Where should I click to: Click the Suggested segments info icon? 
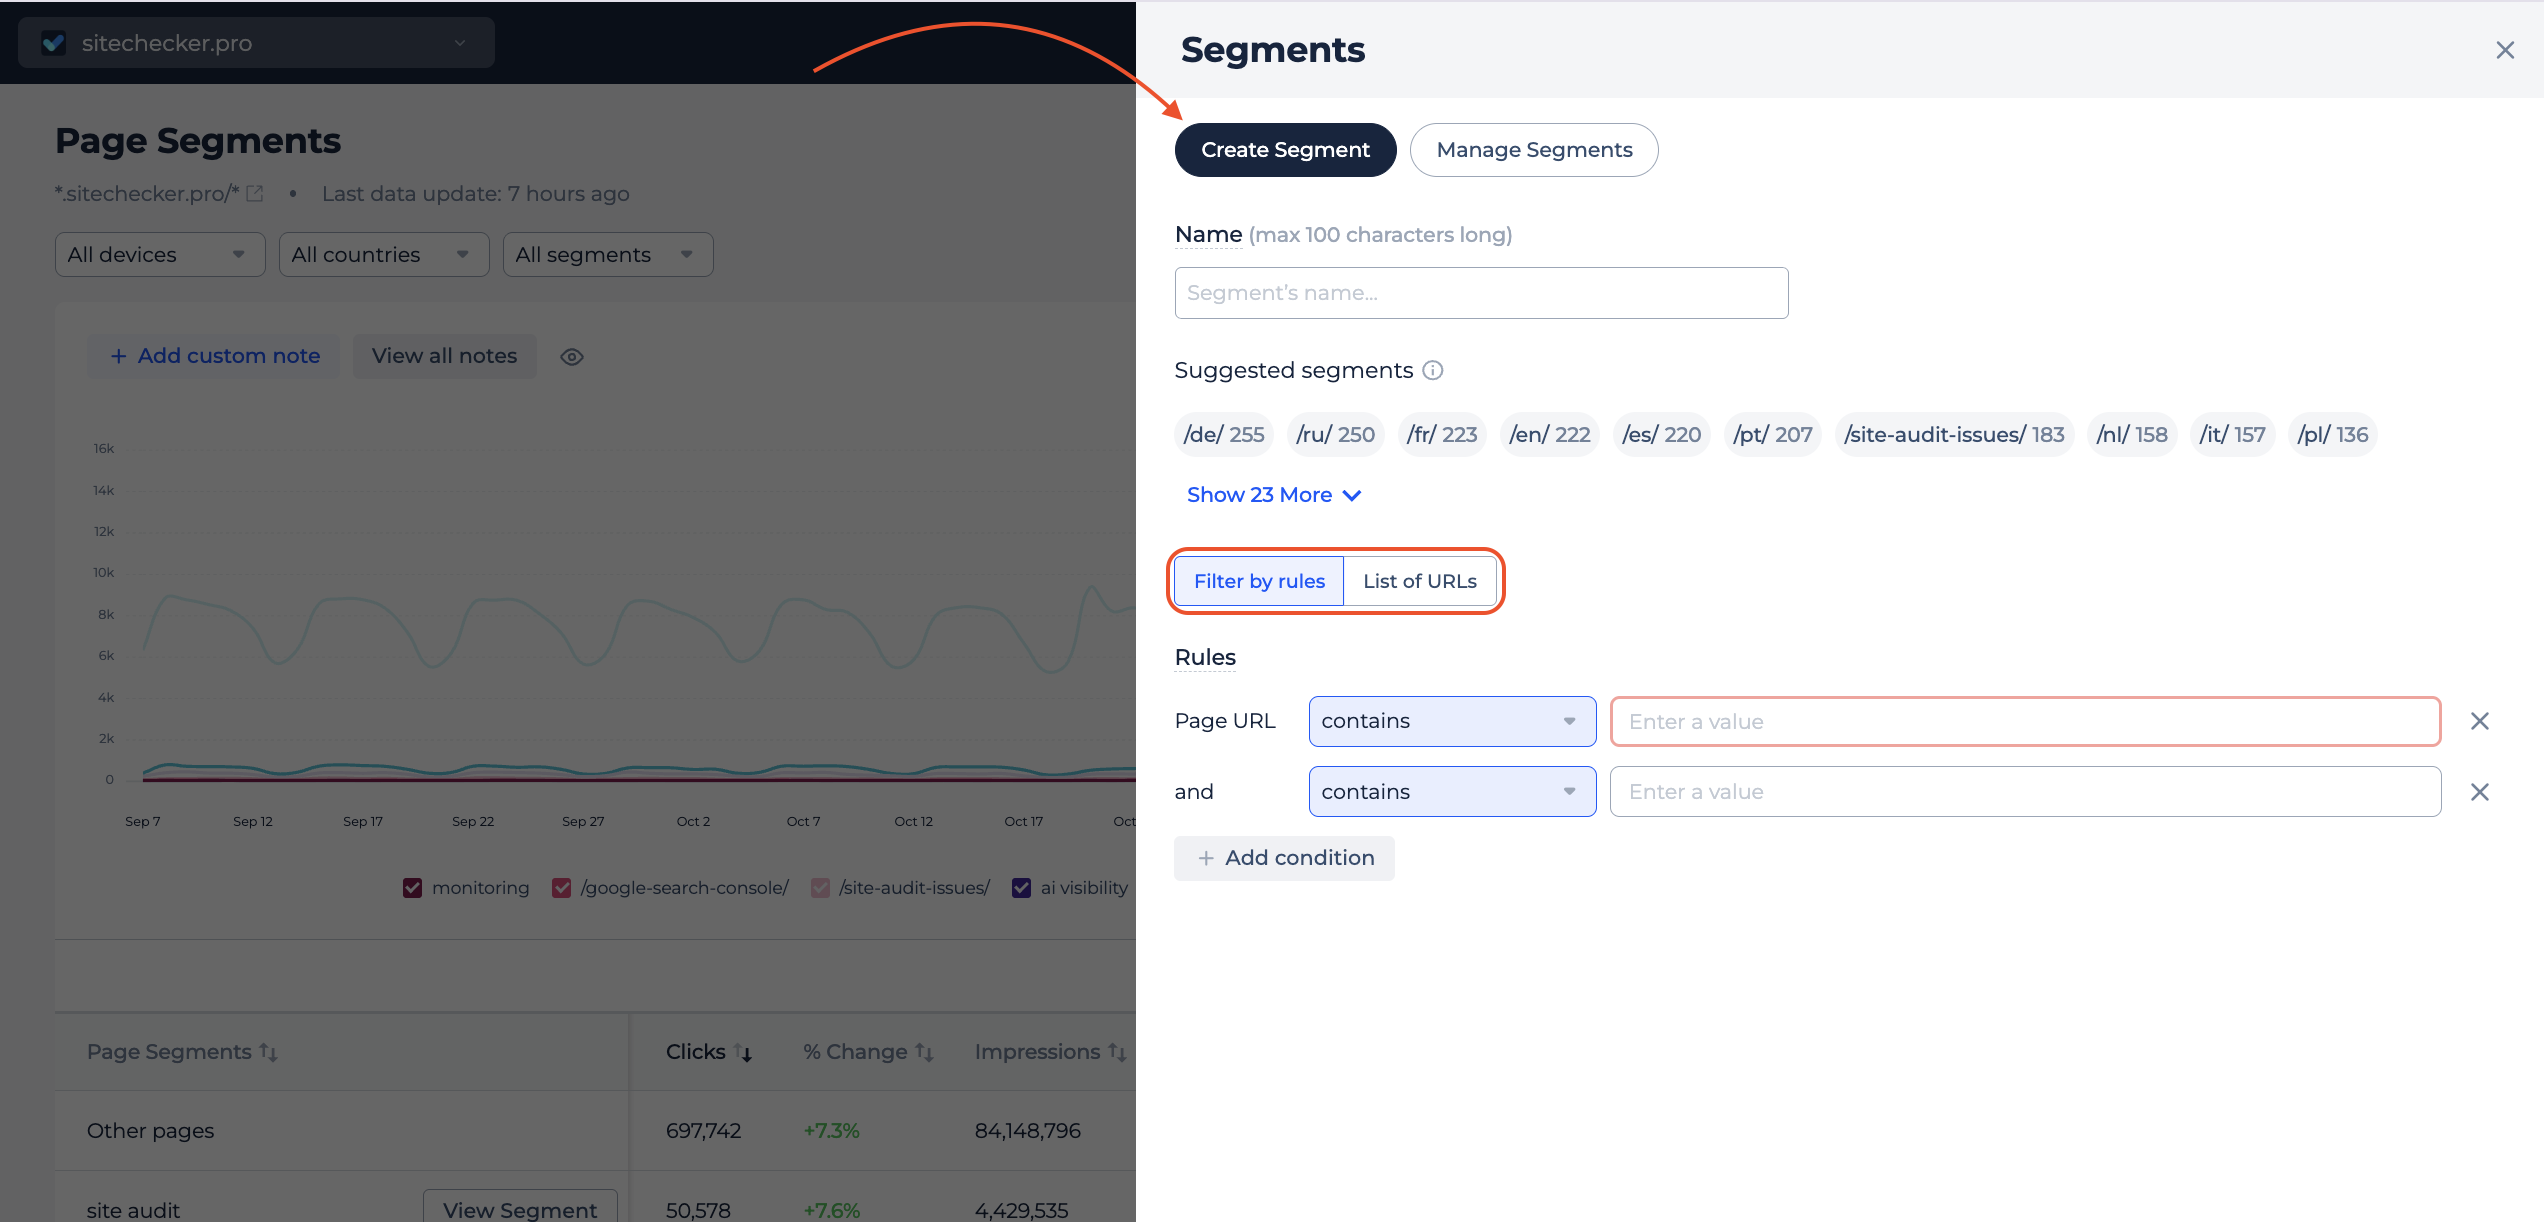click(x=1433, y=370)
